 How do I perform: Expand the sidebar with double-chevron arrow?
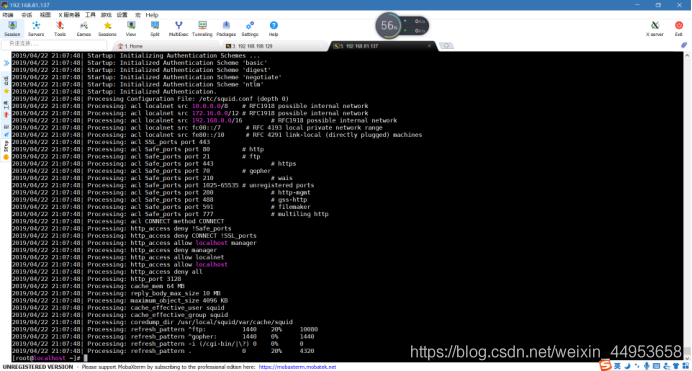[x=6, y=63]
